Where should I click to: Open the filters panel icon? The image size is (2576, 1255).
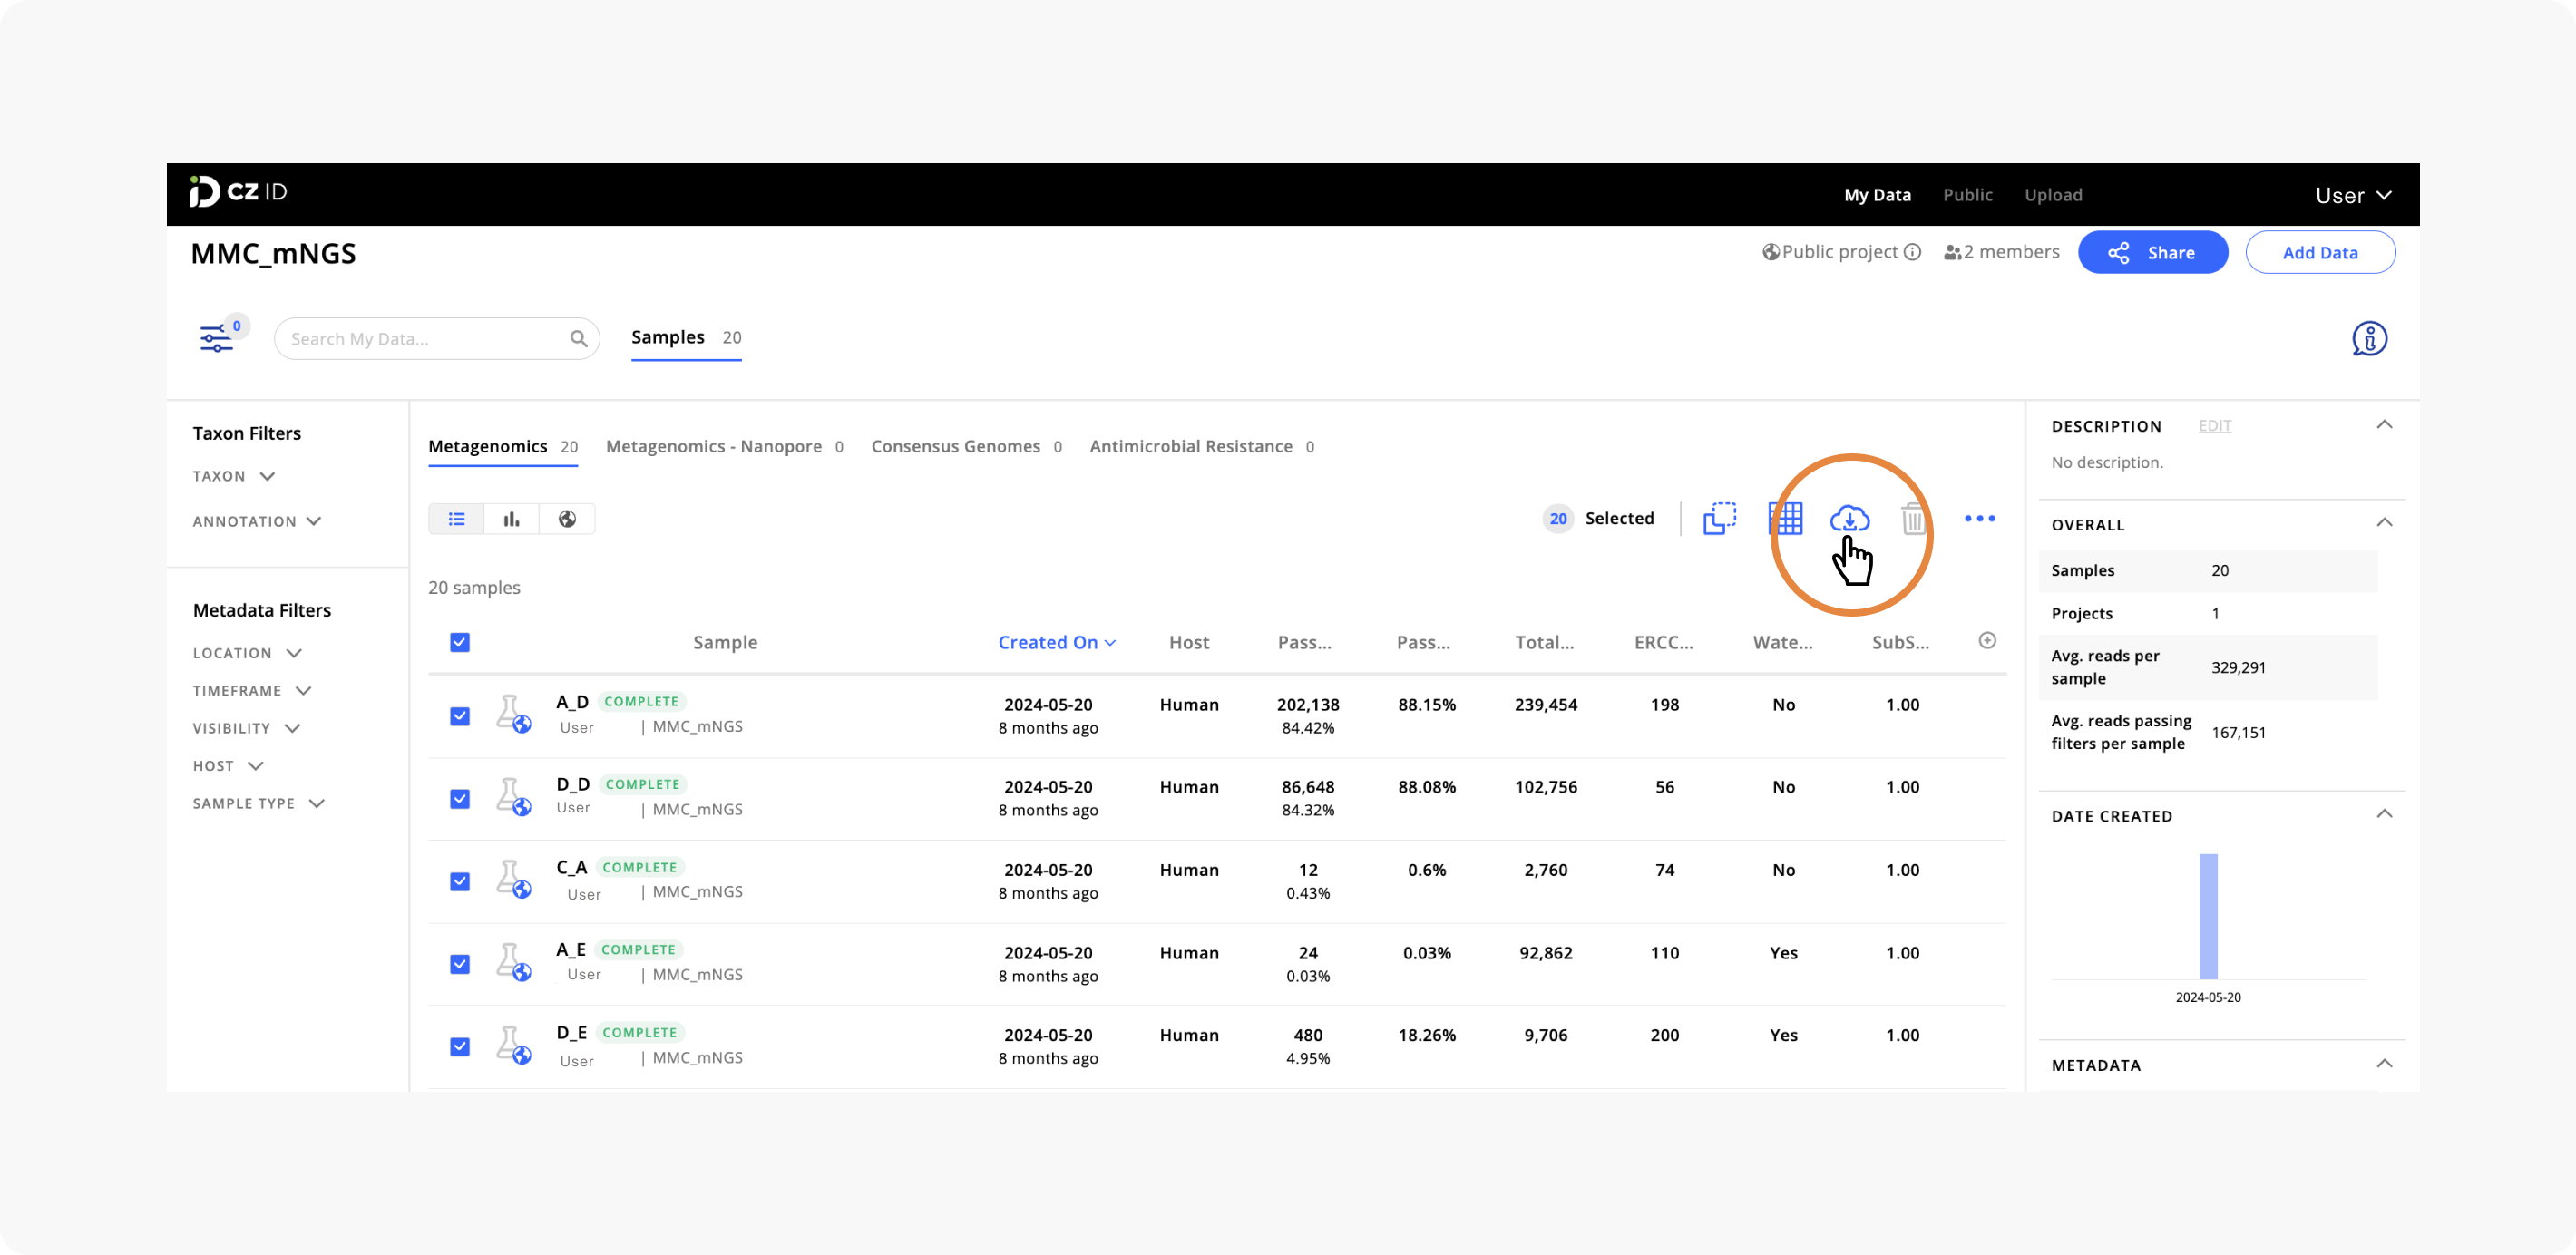point(216,338)
